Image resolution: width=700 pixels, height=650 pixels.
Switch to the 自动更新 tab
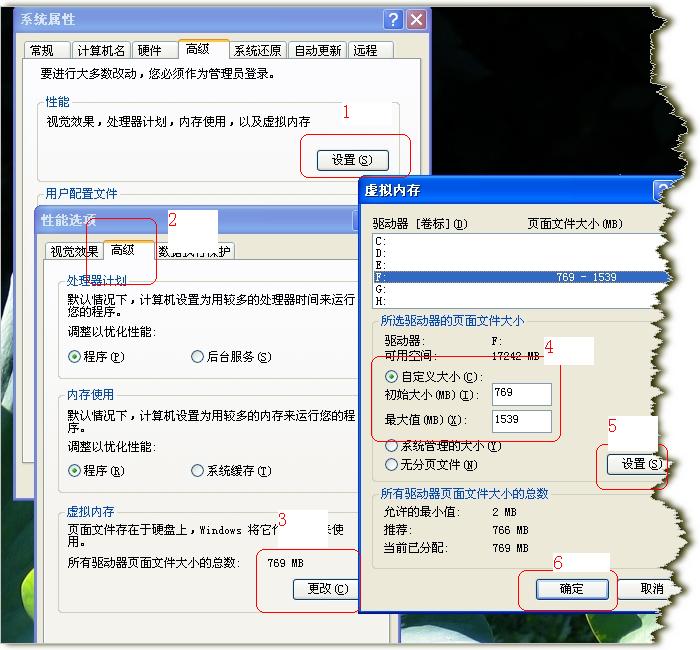pos(317,50)
